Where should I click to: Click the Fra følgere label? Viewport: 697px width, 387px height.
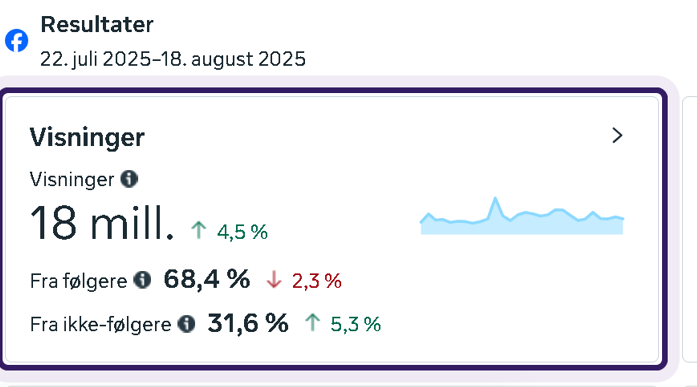pyautogui.click(x=79, y=281)
